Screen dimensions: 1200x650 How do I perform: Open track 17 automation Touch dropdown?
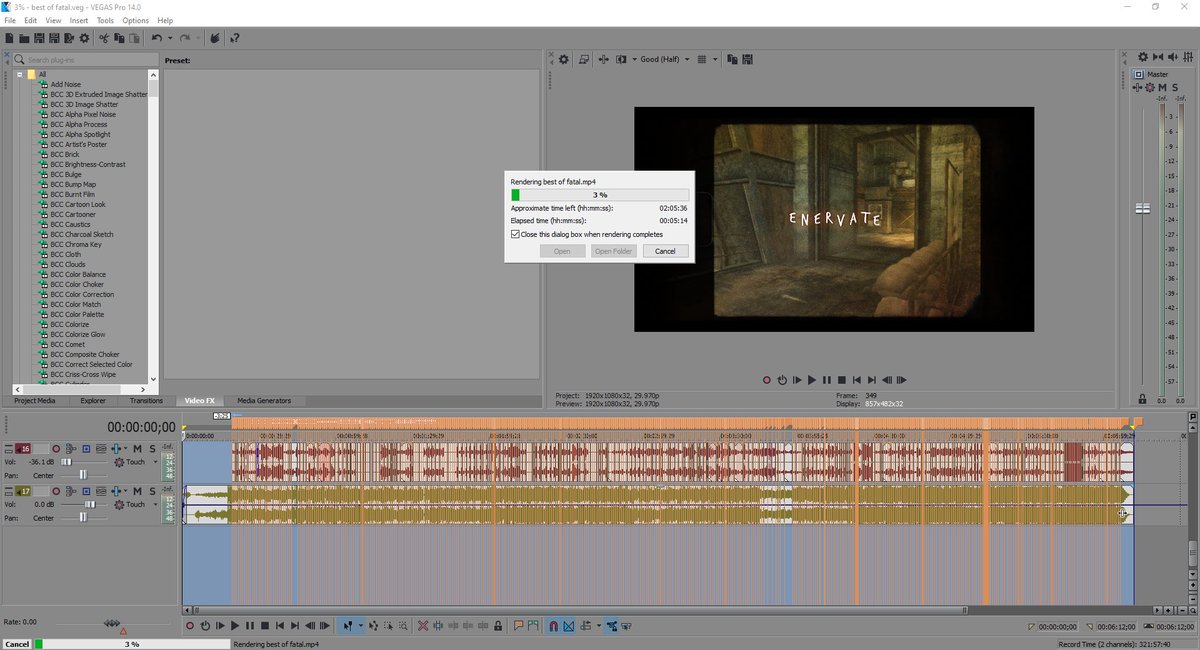(155, 505)
